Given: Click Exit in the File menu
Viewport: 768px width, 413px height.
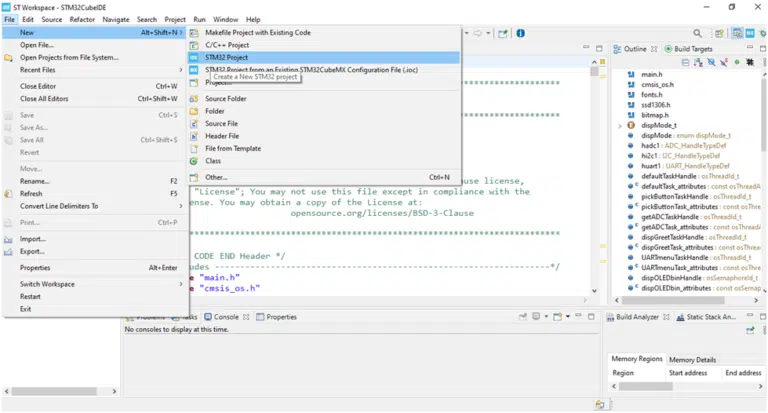Looking at the screenshot, I should click(x=96, y=309).
